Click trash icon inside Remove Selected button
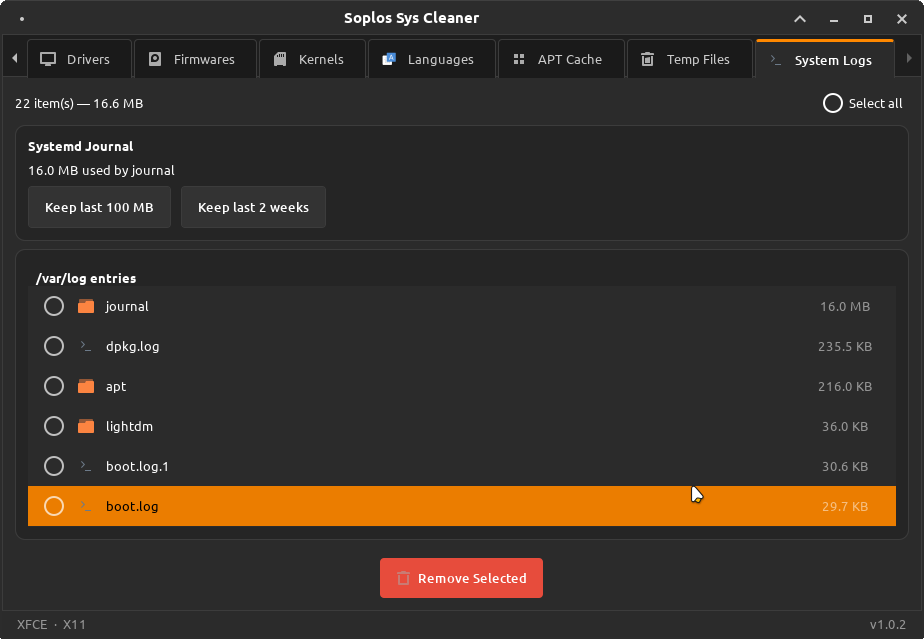 (x=403, y=578)
